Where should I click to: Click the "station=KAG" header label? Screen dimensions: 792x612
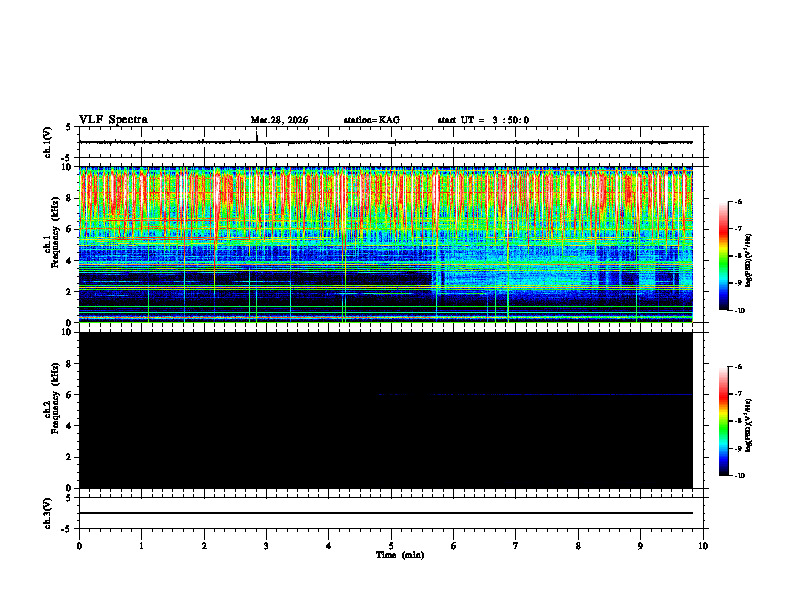[372, 120]
